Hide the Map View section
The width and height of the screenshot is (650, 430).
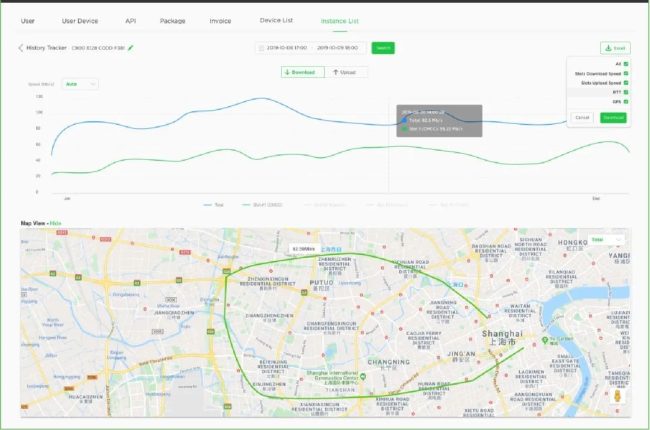tap(56, 223)
